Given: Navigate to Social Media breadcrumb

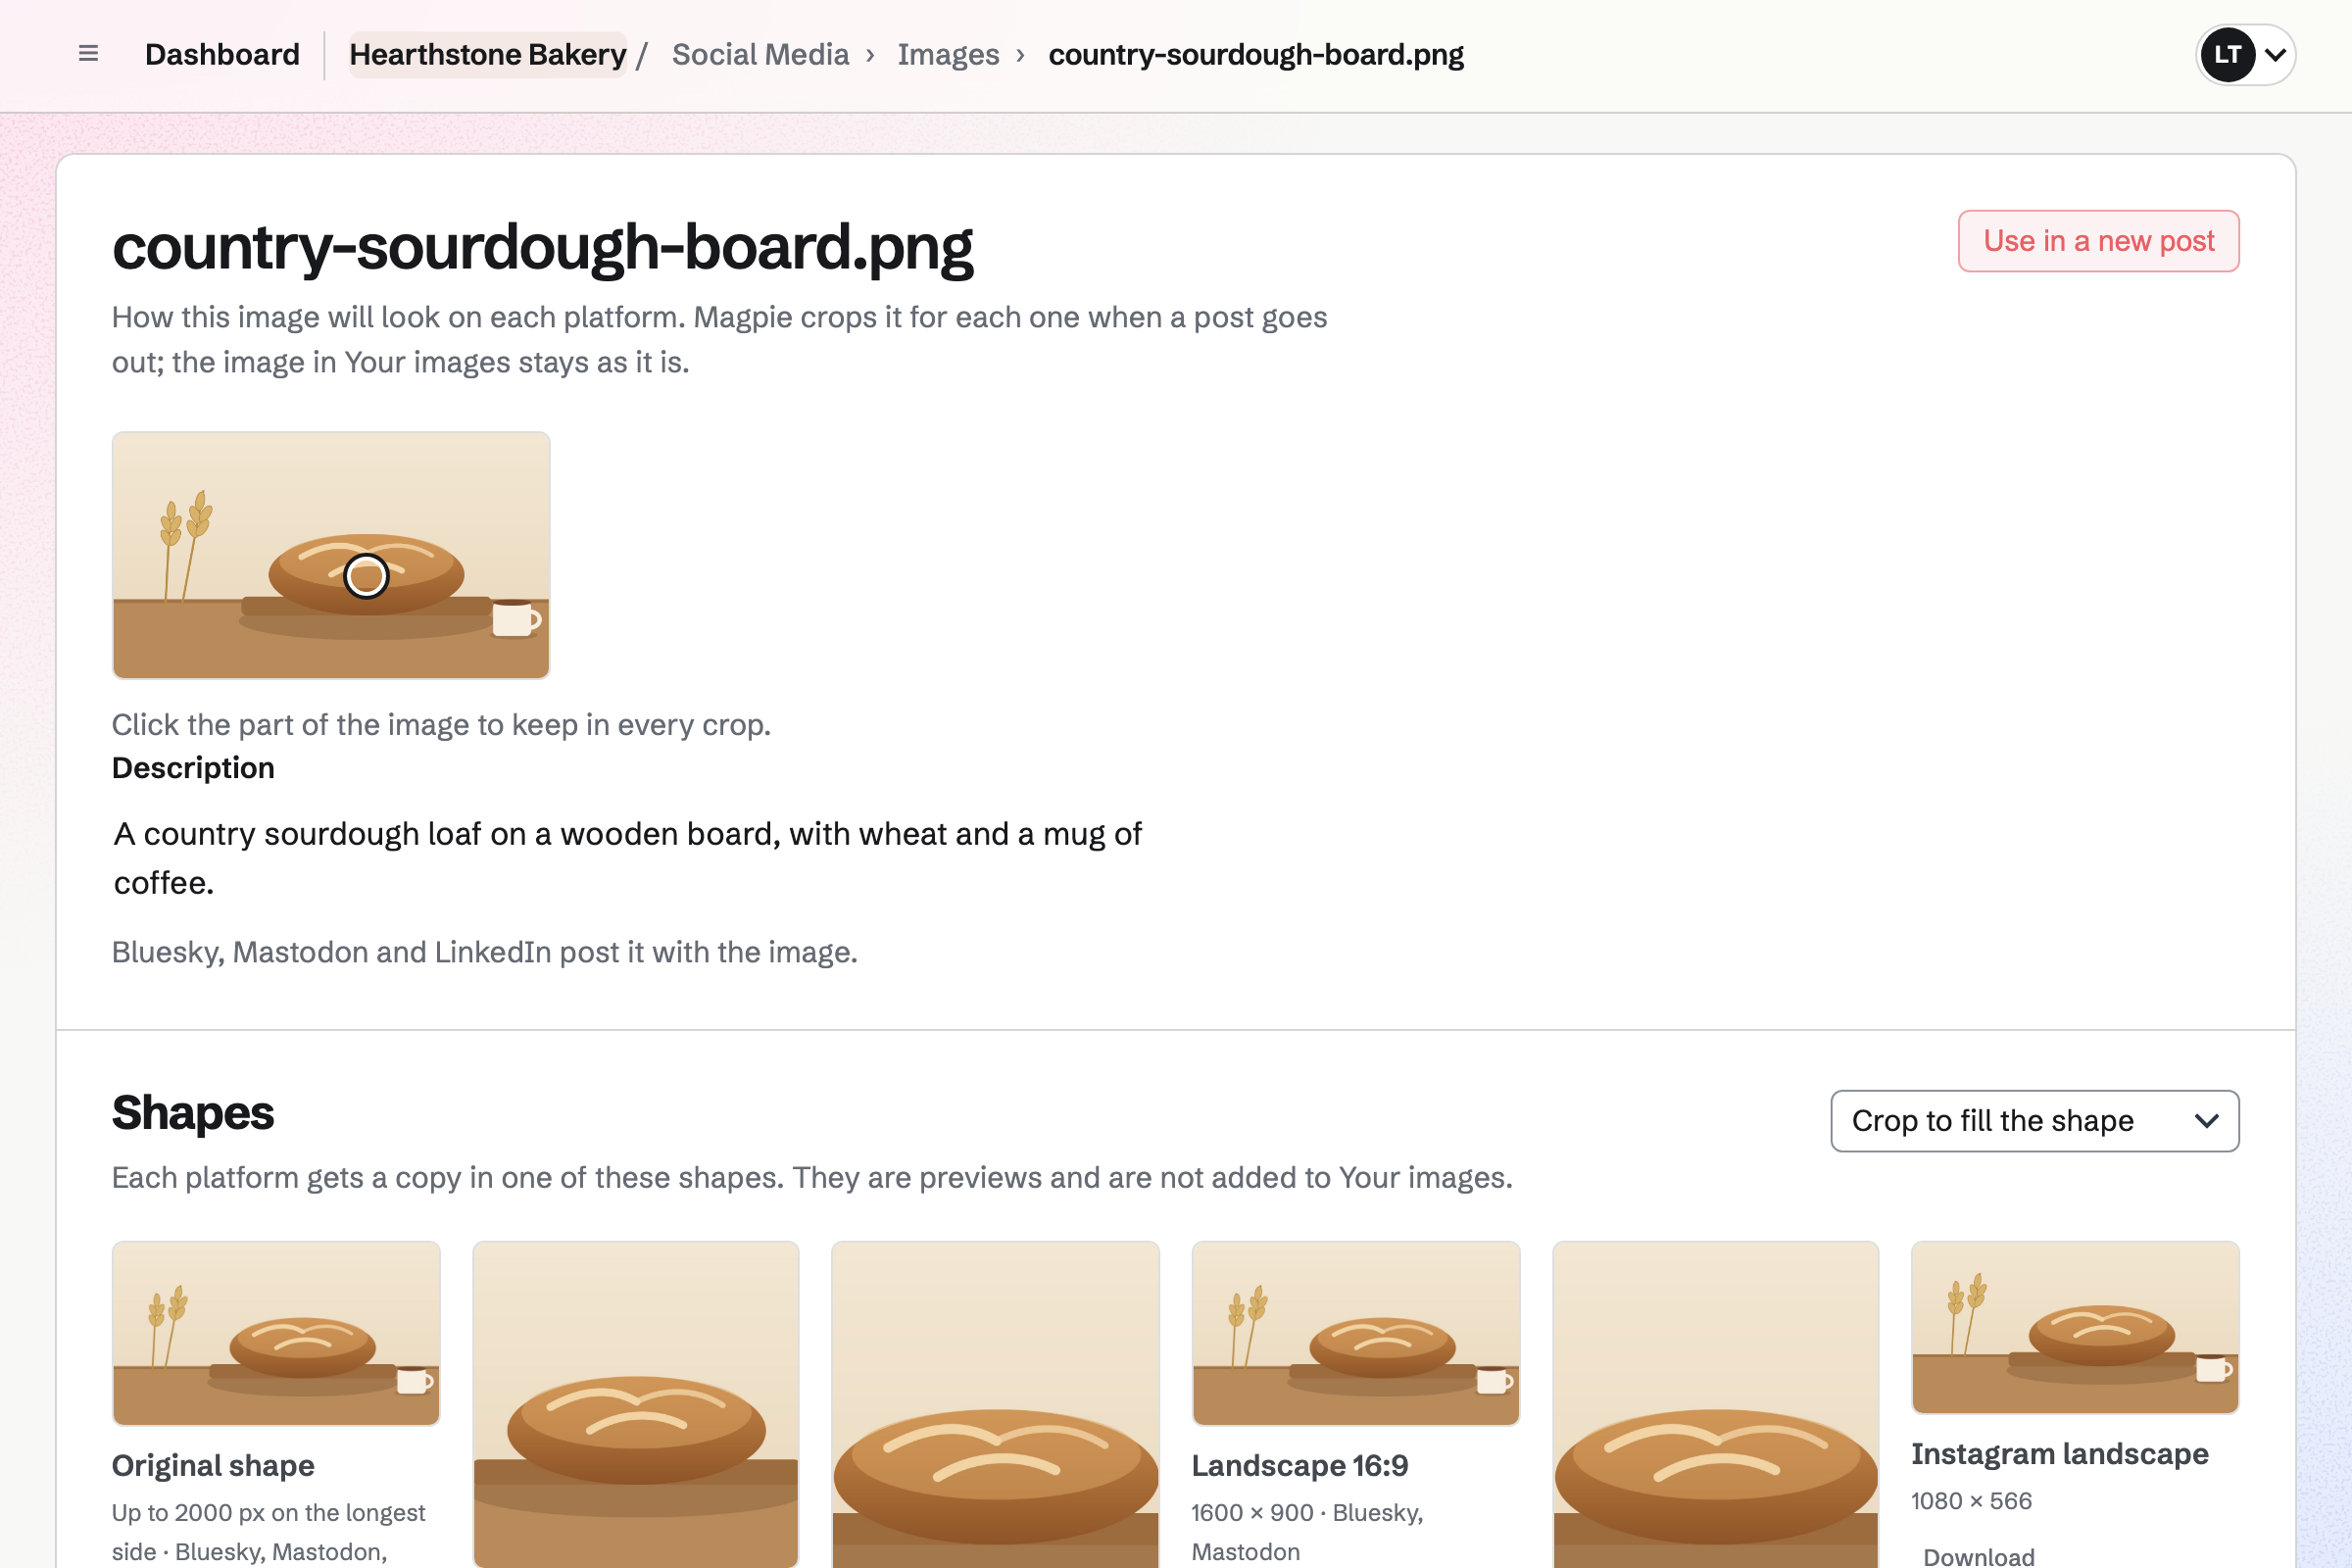Looking at the screenshot, I should pyautogui.click(x=760, y=54).
